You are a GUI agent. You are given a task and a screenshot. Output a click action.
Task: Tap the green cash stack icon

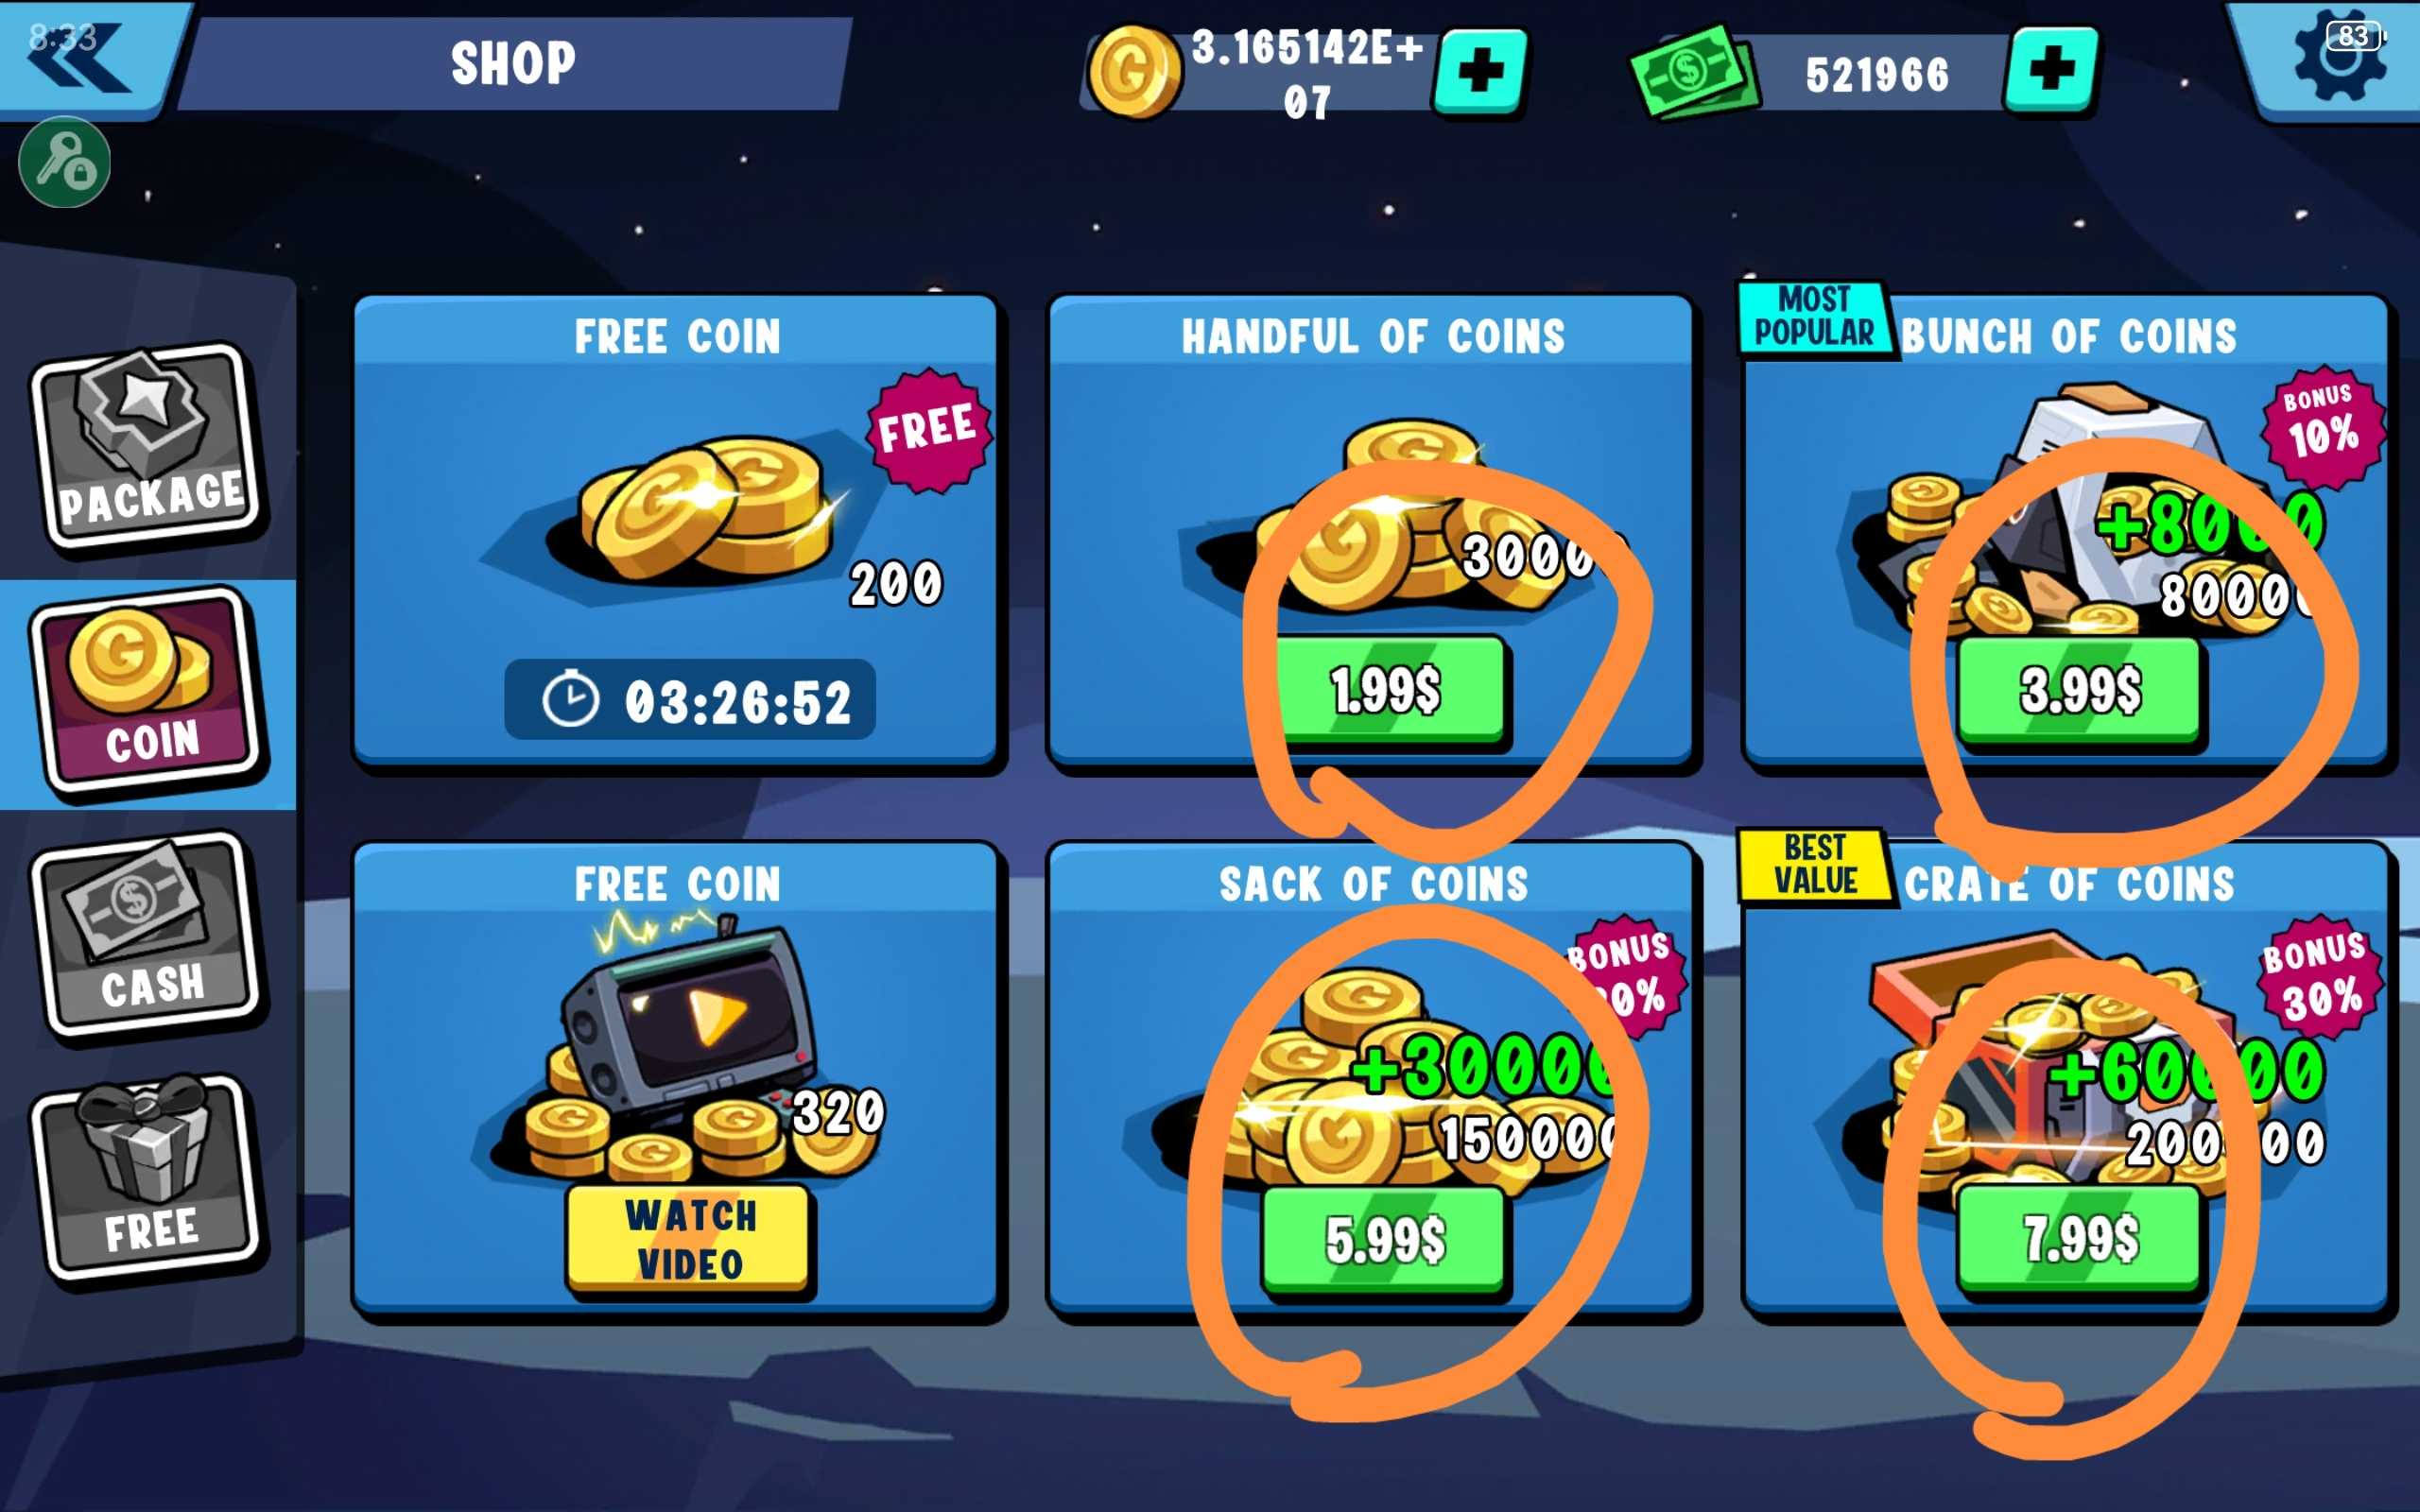(1695, 72)
